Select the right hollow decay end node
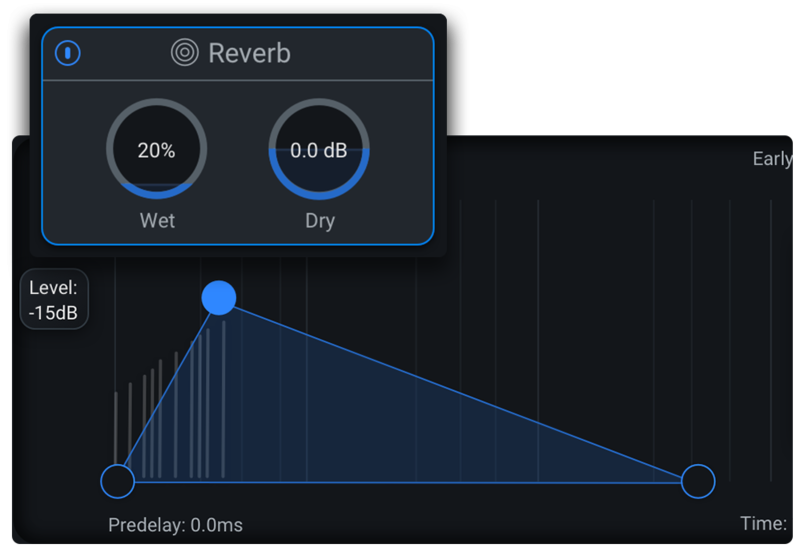The image size is (800, 548). tap(698, 481)
